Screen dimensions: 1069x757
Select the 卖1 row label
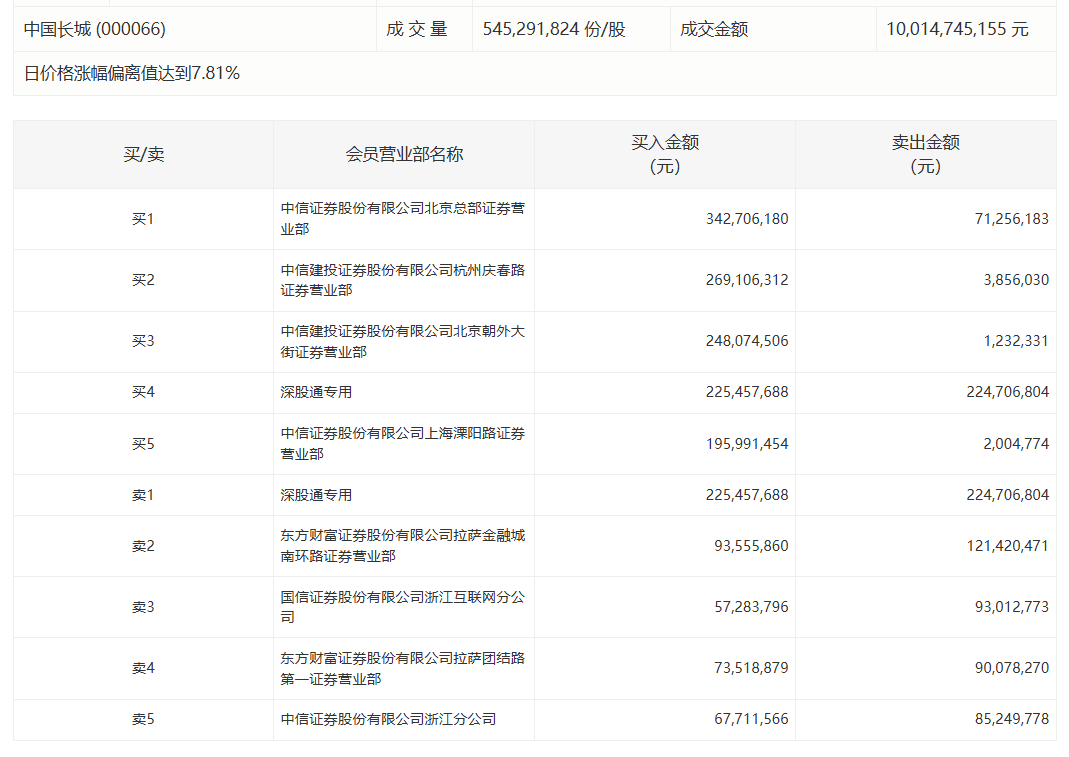(143, 495)
